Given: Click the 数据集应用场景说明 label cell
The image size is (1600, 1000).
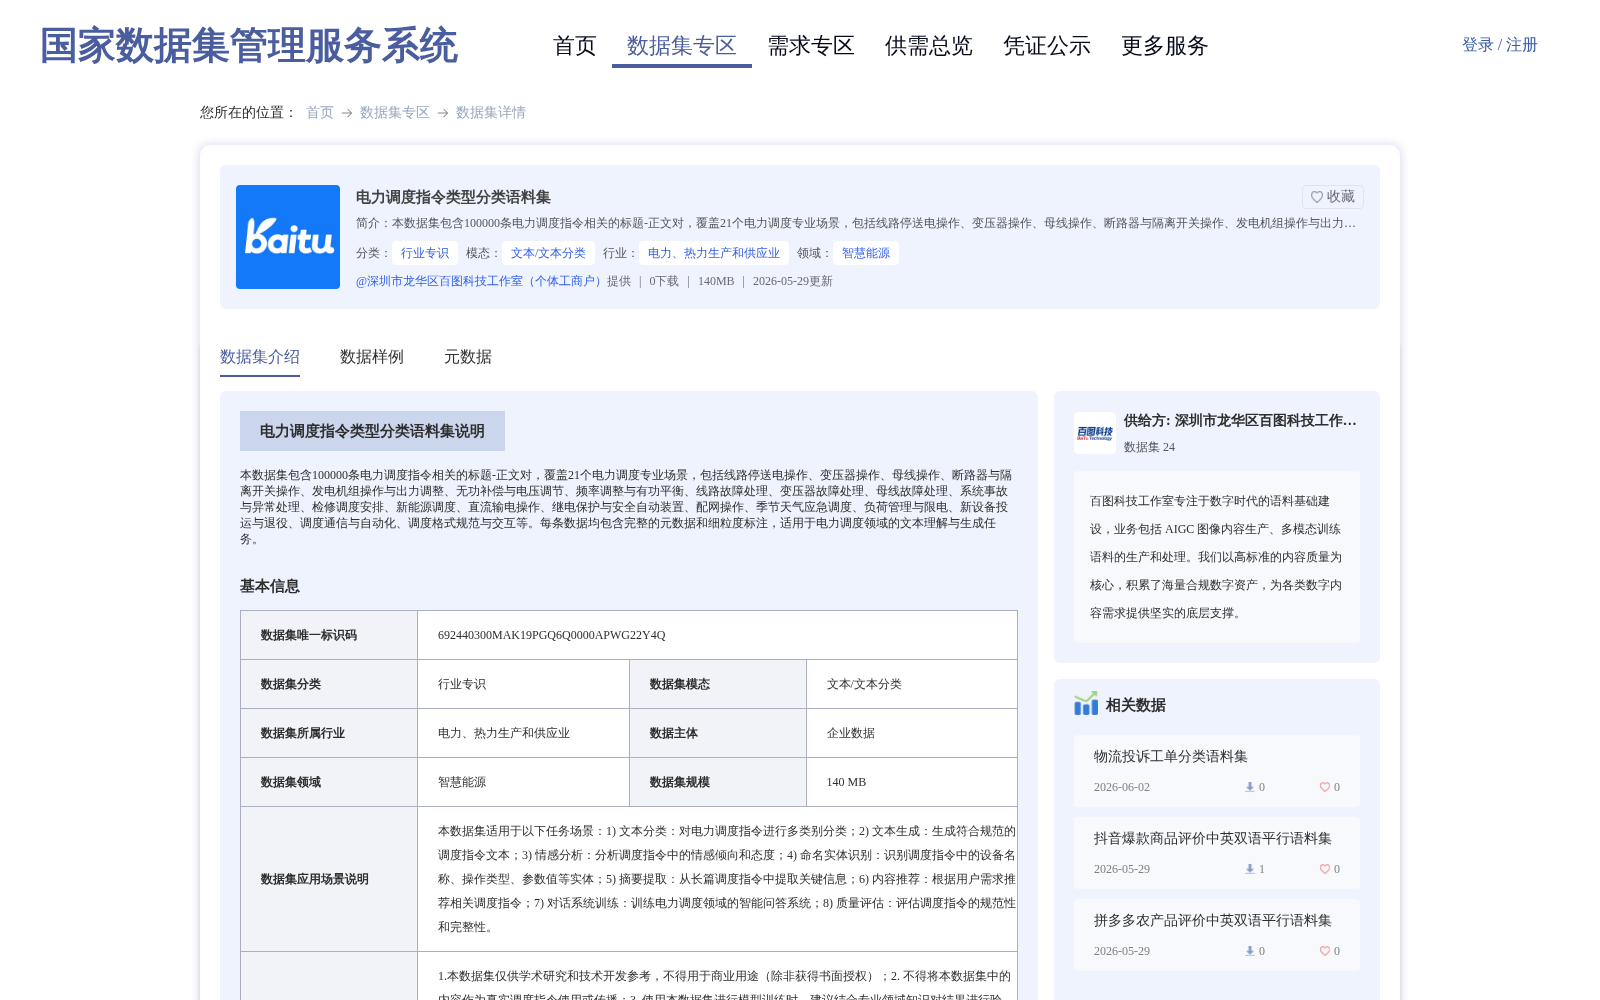Looking at the screenshot, I should tap(329, 879).
